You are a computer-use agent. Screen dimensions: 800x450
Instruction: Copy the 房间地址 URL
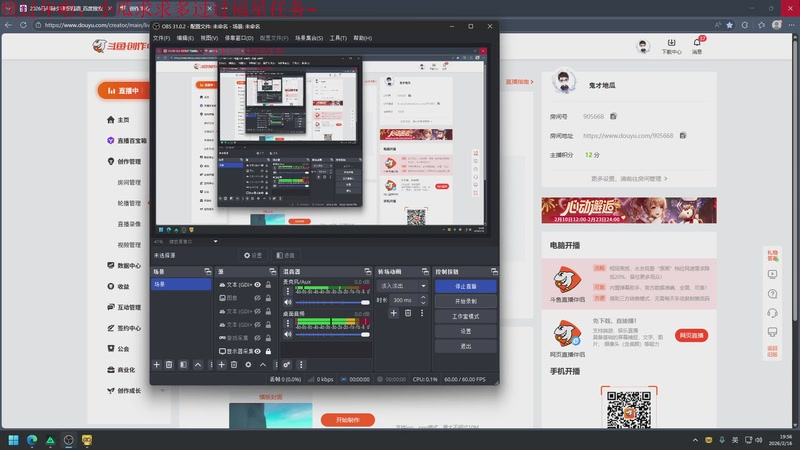(683, 135)
